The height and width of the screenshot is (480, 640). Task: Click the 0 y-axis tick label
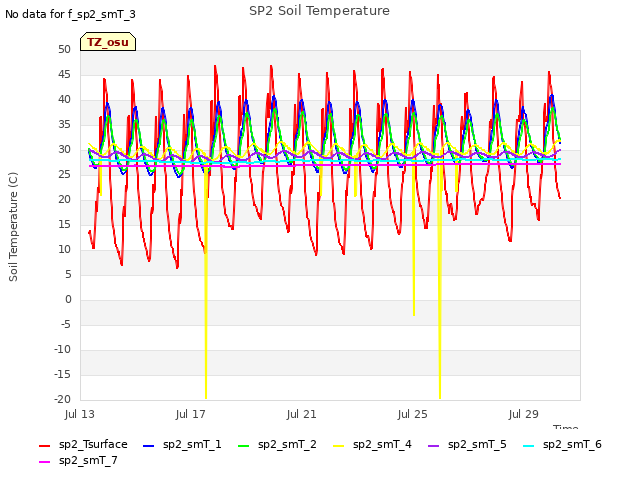[x=68, y=300]
